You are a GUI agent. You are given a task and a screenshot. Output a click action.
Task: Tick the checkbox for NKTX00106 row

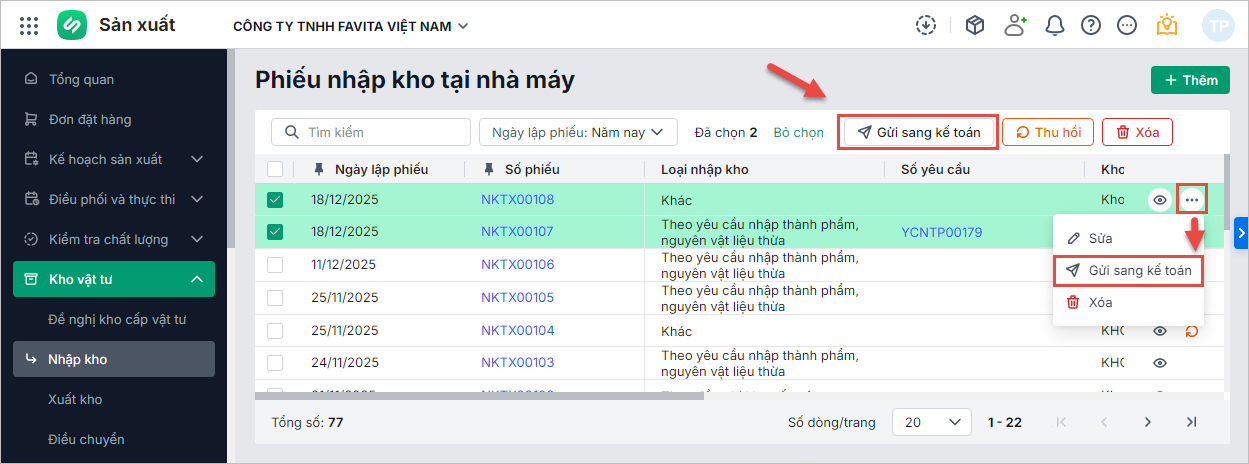click(275, 265)
